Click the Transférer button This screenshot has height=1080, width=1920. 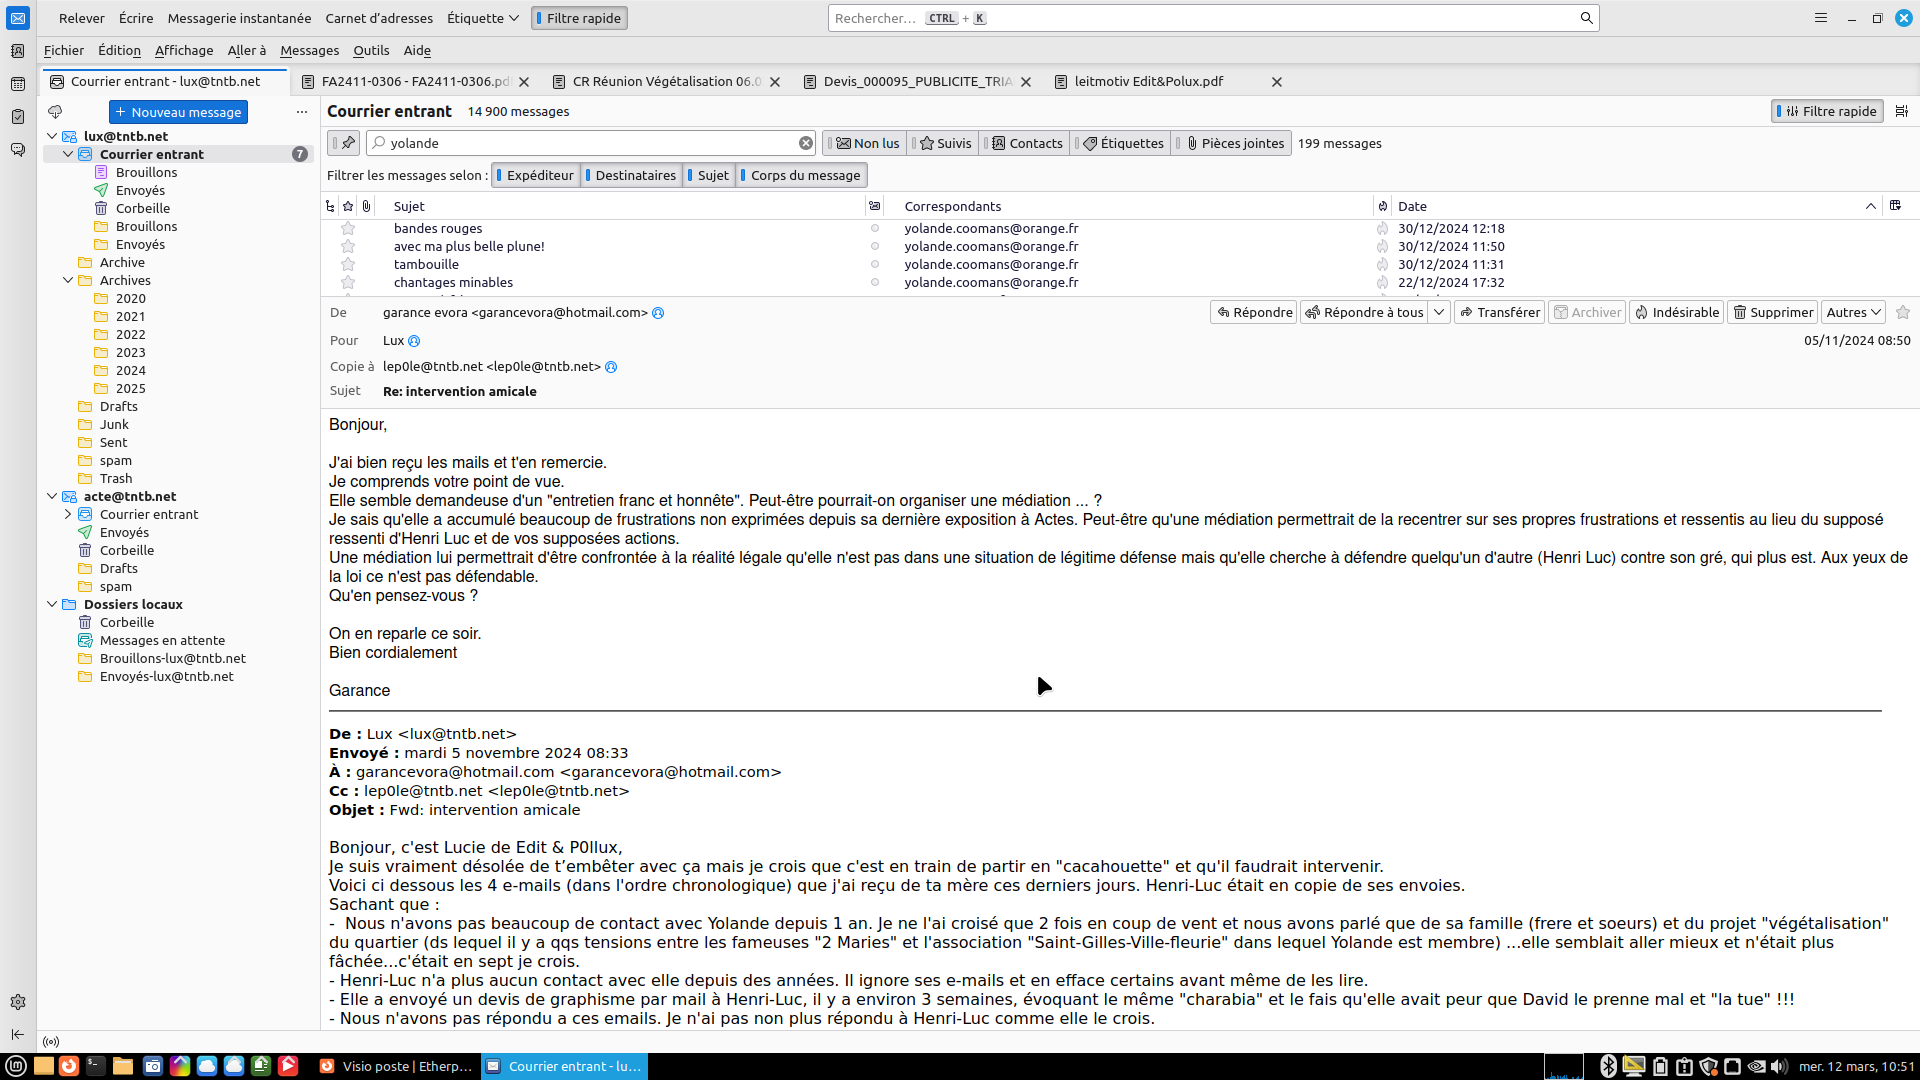coord(1499,312)
